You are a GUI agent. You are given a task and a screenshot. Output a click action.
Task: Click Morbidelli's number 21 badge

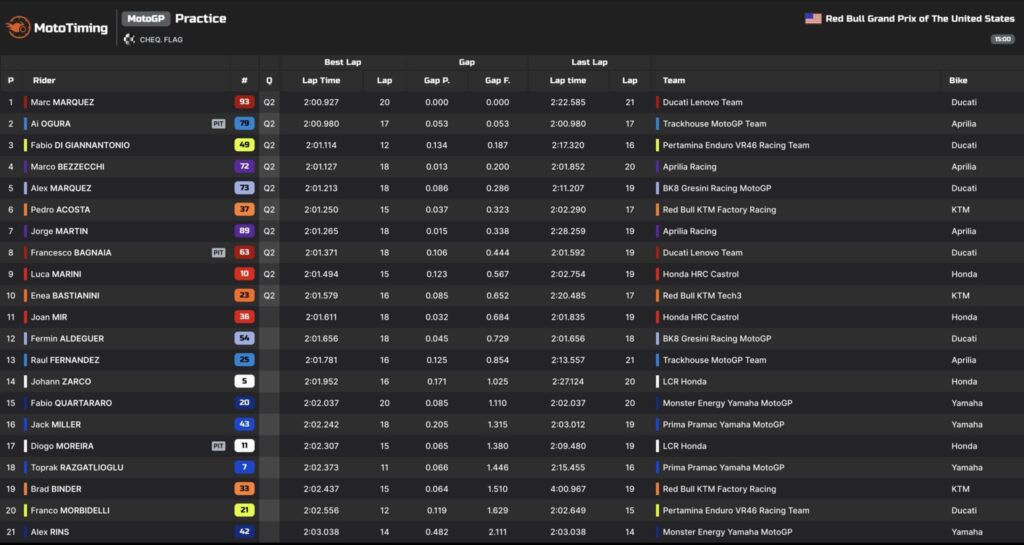pos(244,510)
